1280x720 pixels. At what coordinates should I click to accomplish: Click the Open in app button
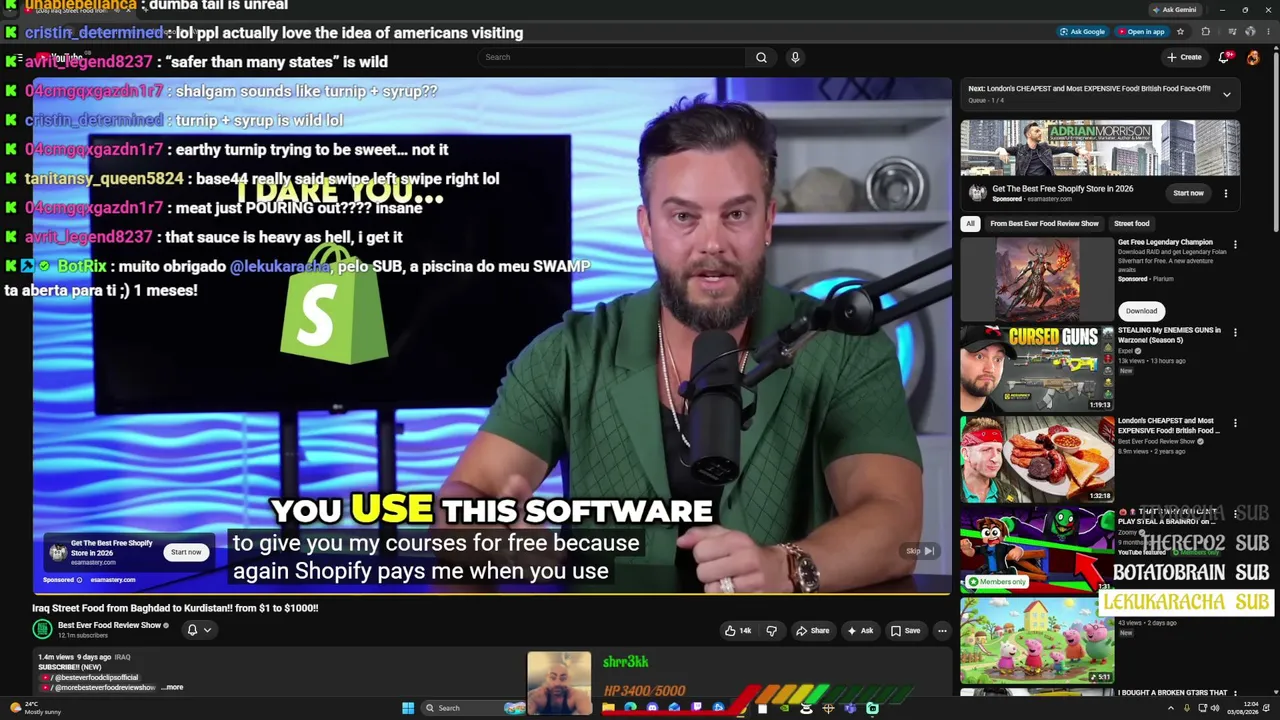(x=1142, y=32)
